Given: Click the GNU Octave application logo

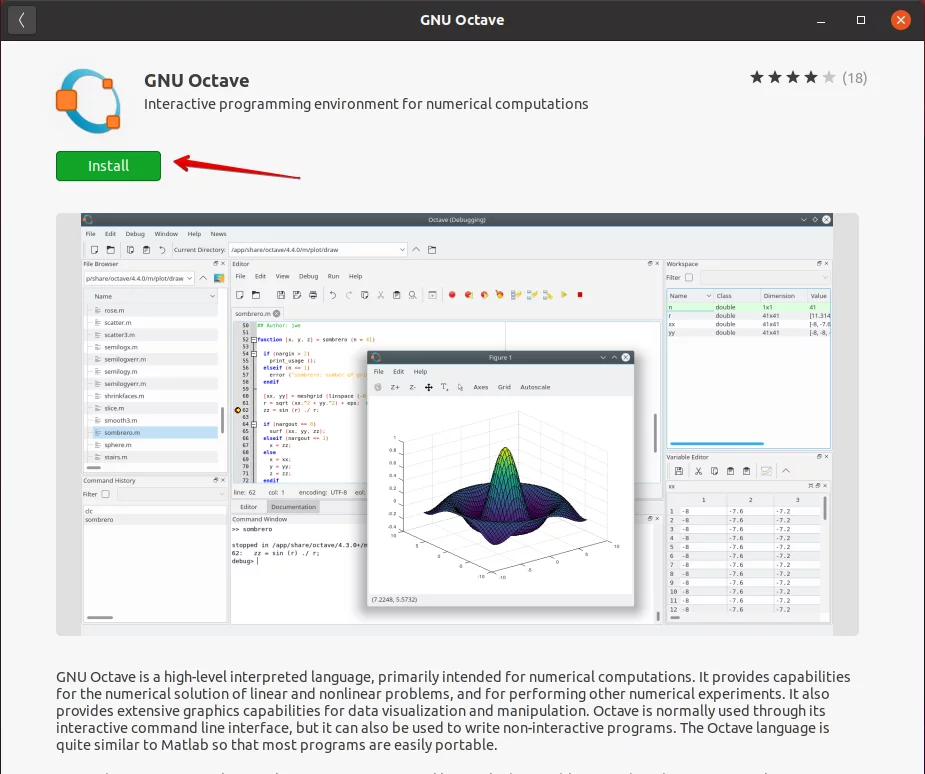Looking at the screenshot, I should tap(88, 101).
